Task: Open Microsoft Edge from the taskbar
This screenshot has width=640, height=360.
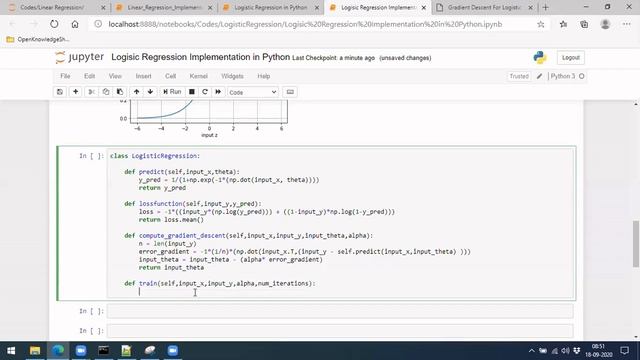Action: (58, 351)
